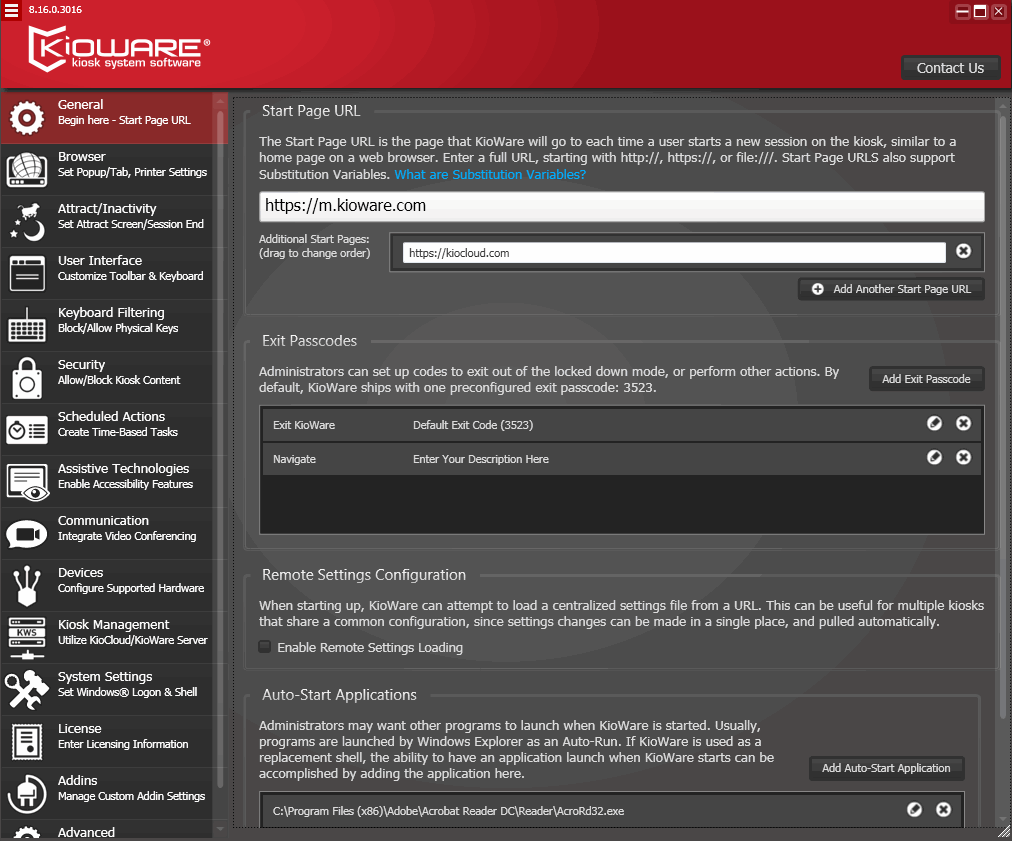This screenshot has width=1012, height=841.
Task: Click the Security padlock icon
Action: [26, 378]
